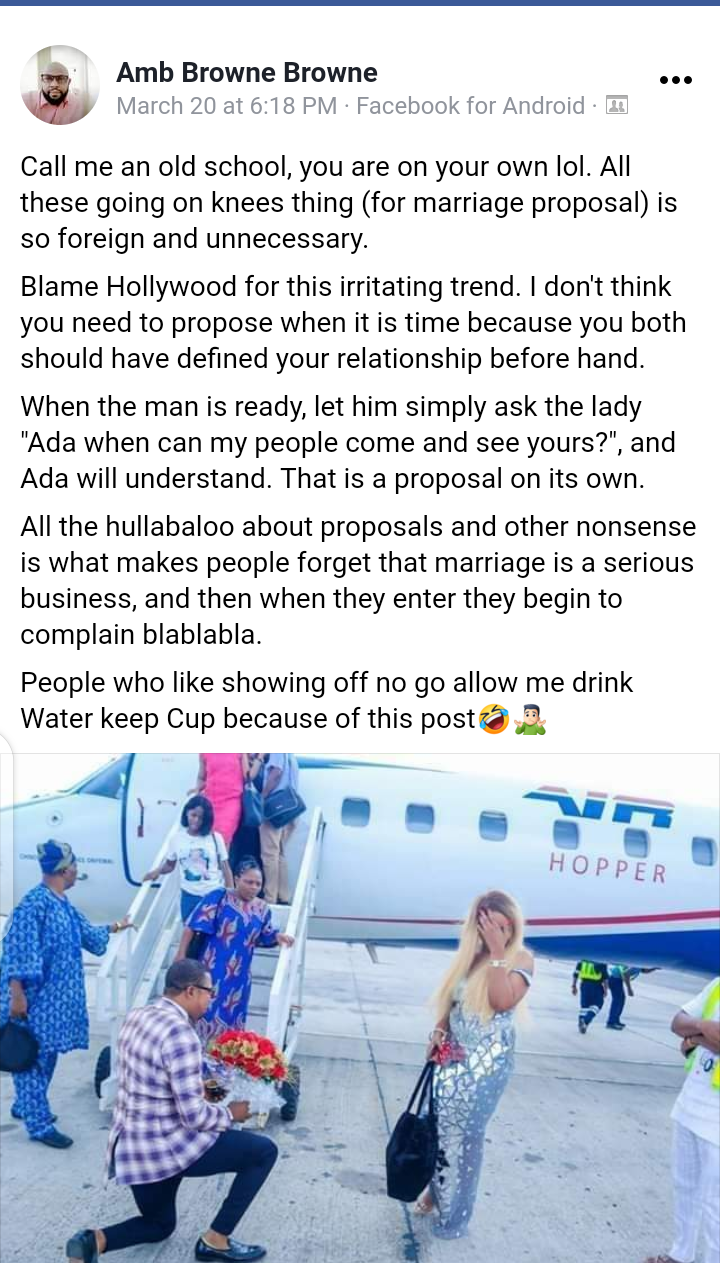Open the March 20 at 6:18 PM timestamp
The height and width of the screenshot is (1263, 720).
click(227, 105)
